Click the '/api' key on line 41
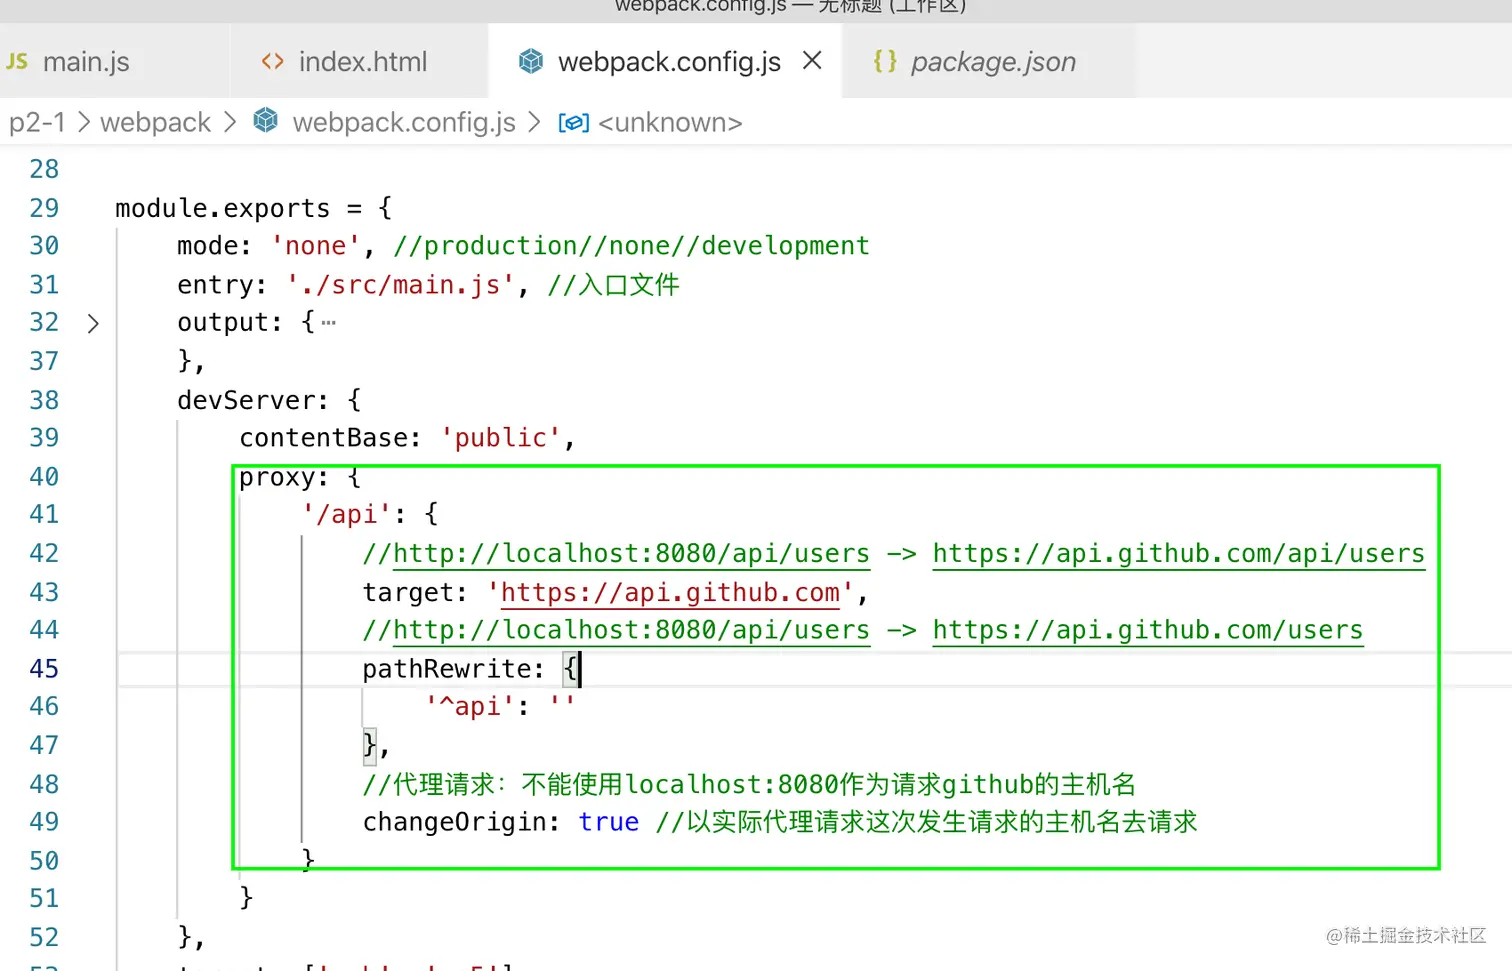The image size is (1512, 971). [346, 515]
